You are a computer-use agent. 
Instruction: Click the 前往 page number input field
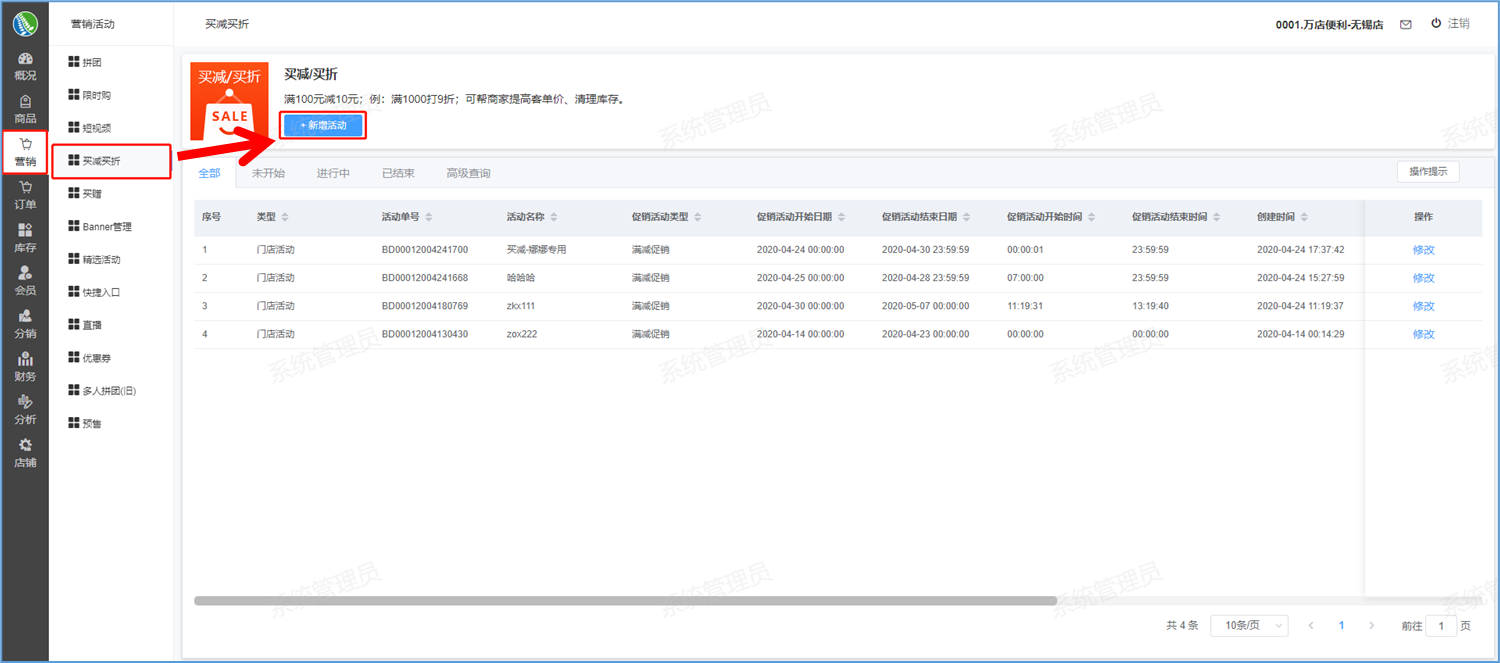click(1440, 626)
